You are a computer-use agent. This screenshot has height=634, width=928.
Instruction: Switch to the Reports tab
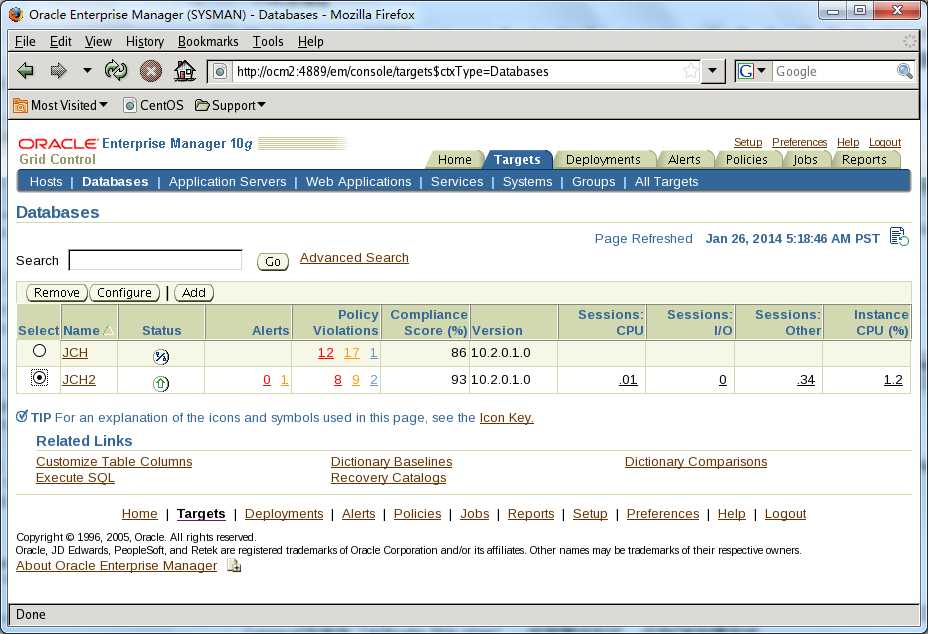(863, 160)
